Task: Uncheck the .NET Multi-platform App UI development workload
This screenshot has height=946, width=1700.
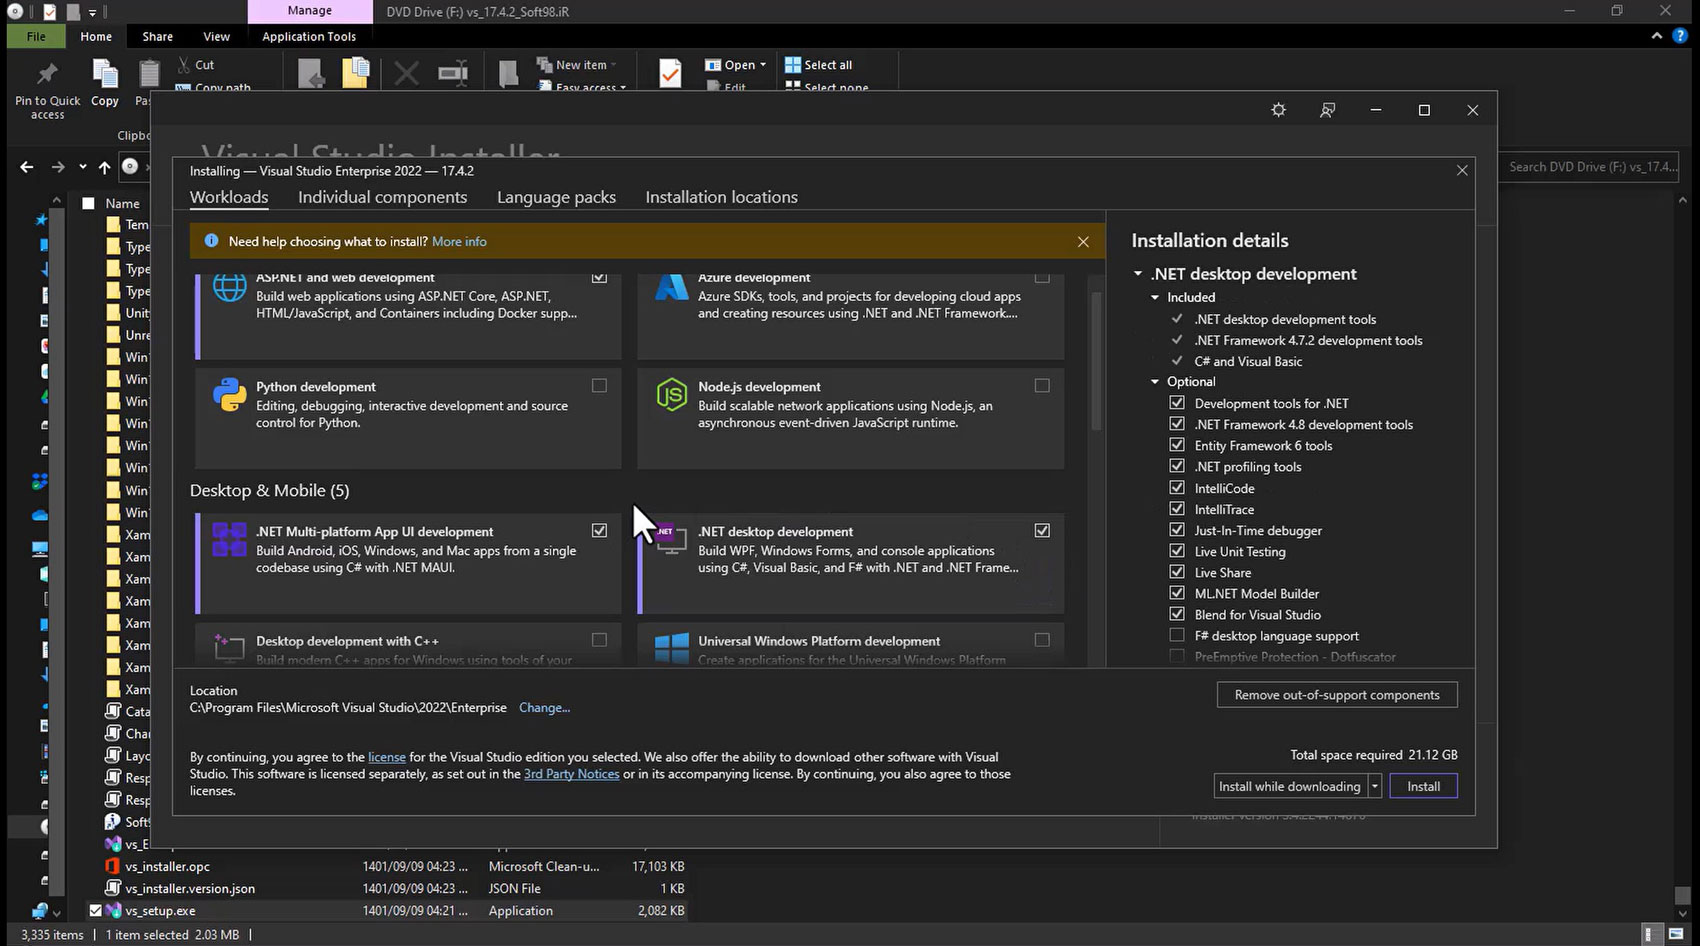Action: 599,531
